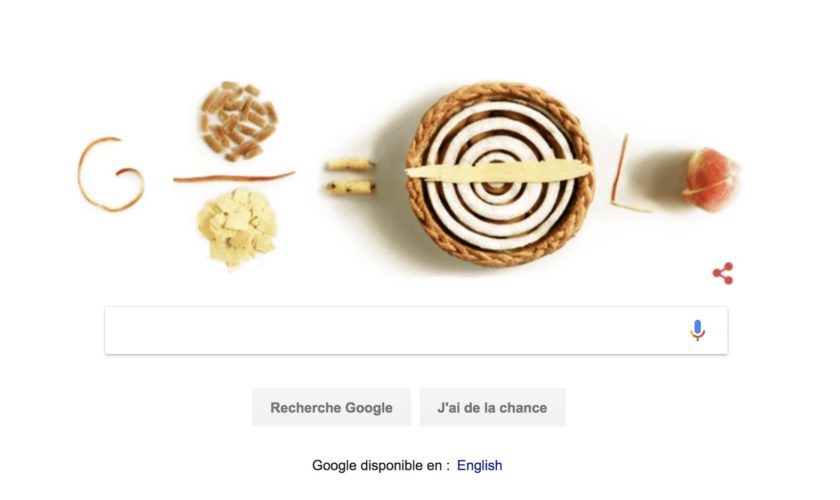Click the J'ai de la chance button

492,407
